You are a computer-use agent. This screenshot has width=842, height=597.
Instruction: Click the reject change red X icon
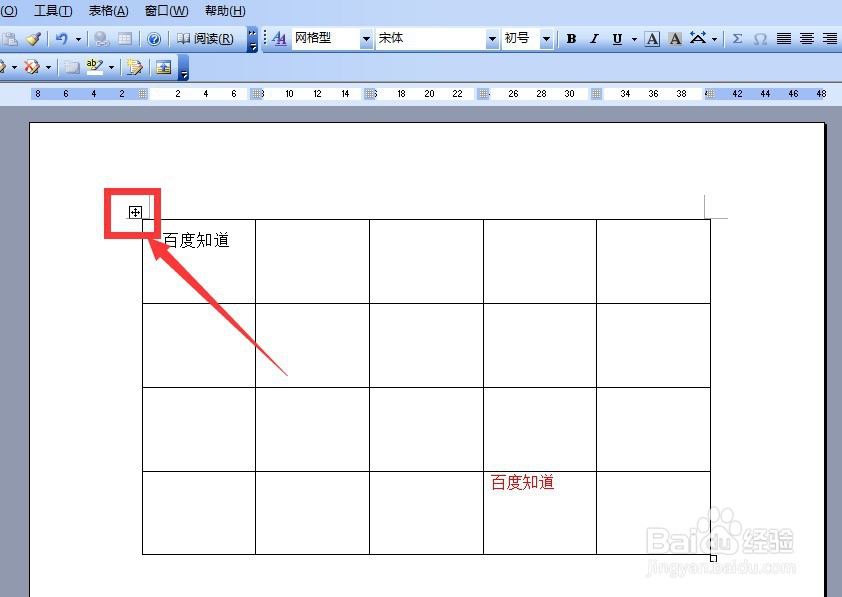pos(32,67)
